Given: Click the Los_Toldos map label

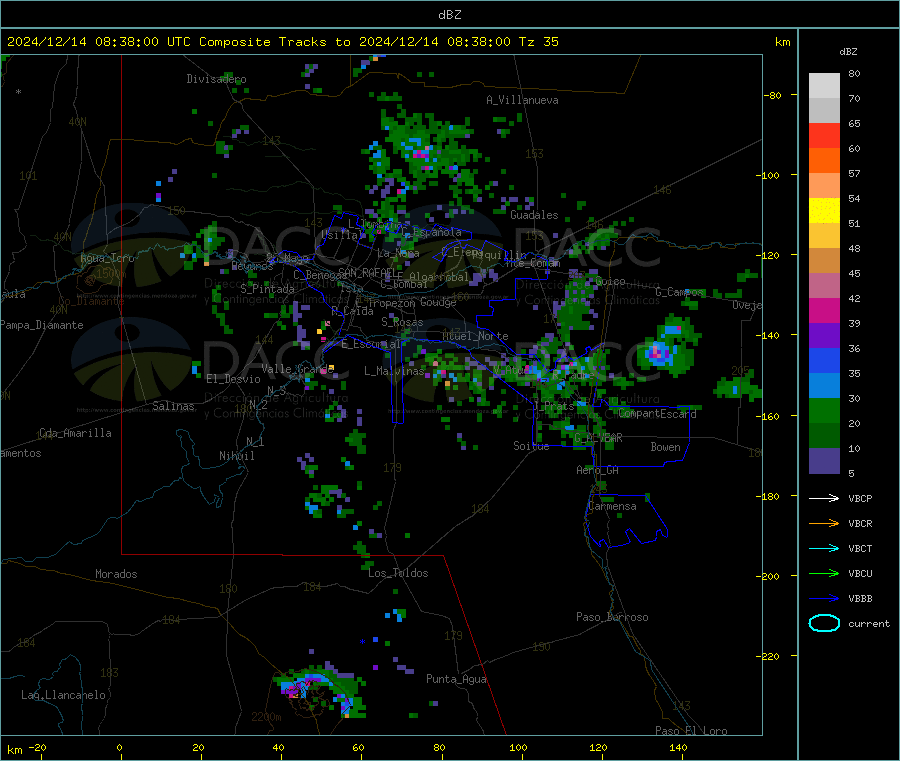Looking at the screenshot, I should [398, 573].
